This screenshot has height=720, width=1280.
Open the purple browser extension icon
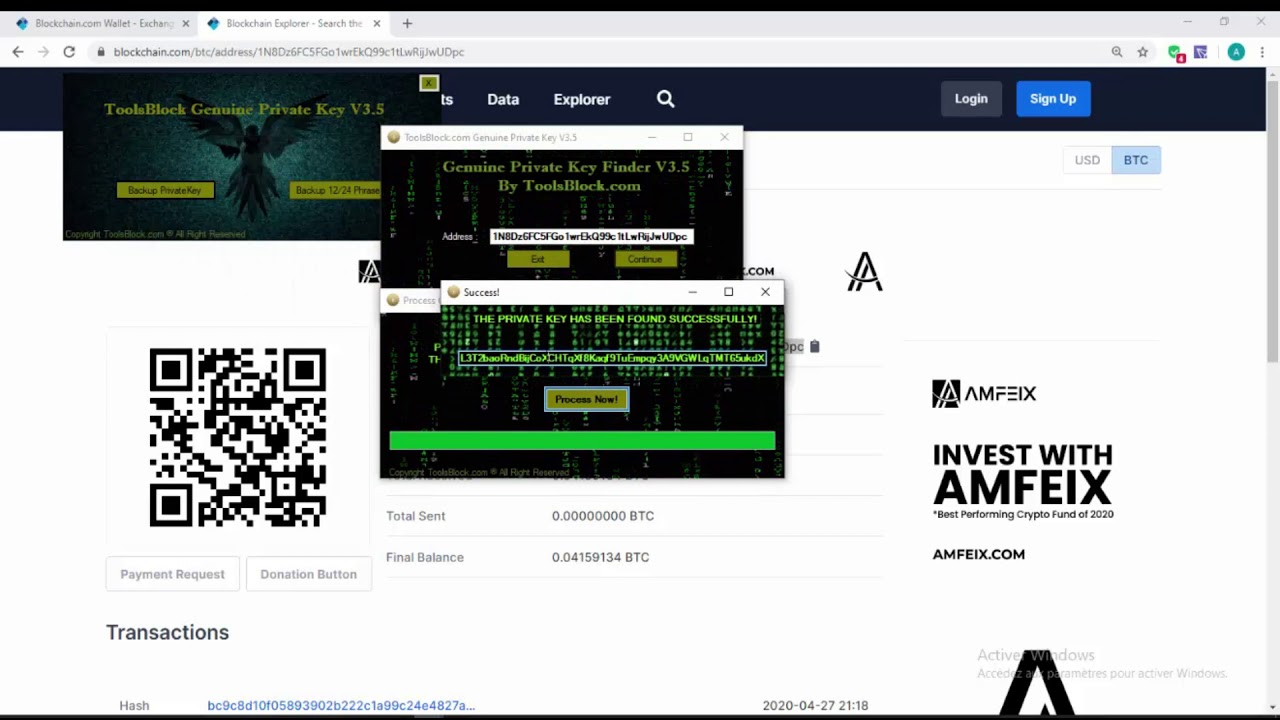pos(1200,52)
